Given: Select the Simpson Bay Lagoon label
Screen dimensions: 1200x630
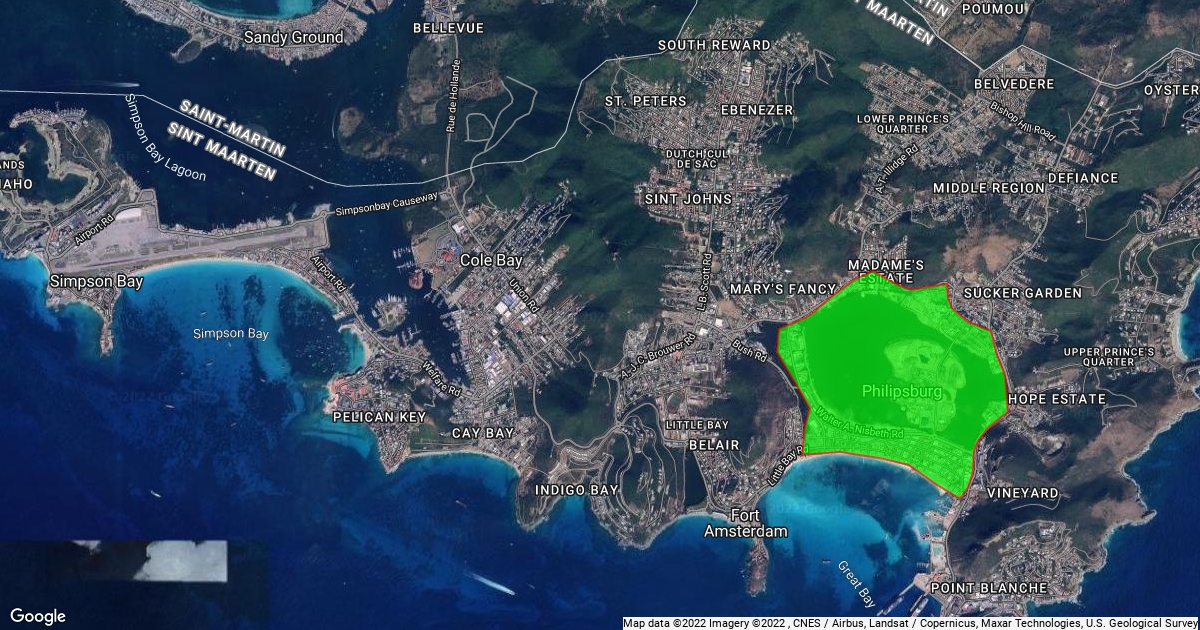Looking at the screenshot, I should point(165,139).
